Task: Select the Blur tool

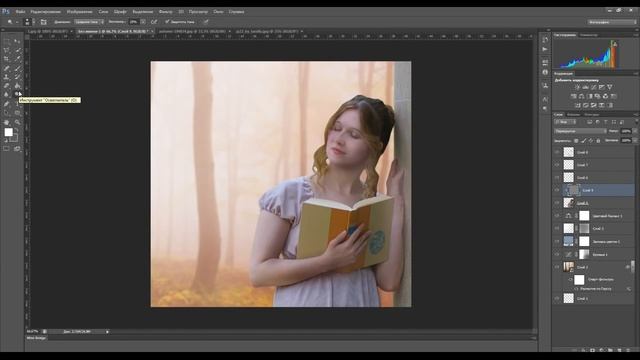Action: [6, 94]
